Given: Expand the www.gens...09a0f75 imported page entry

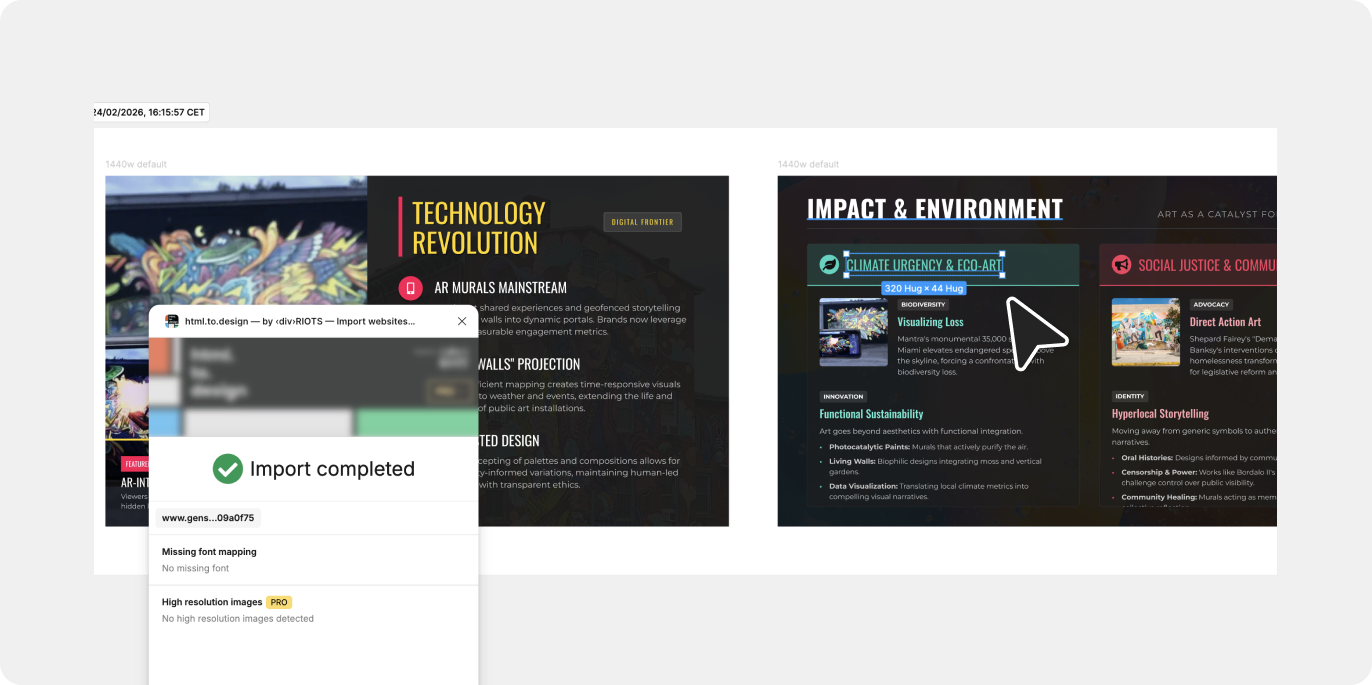Looking at the screenshot, I should (x=207, y=518).
